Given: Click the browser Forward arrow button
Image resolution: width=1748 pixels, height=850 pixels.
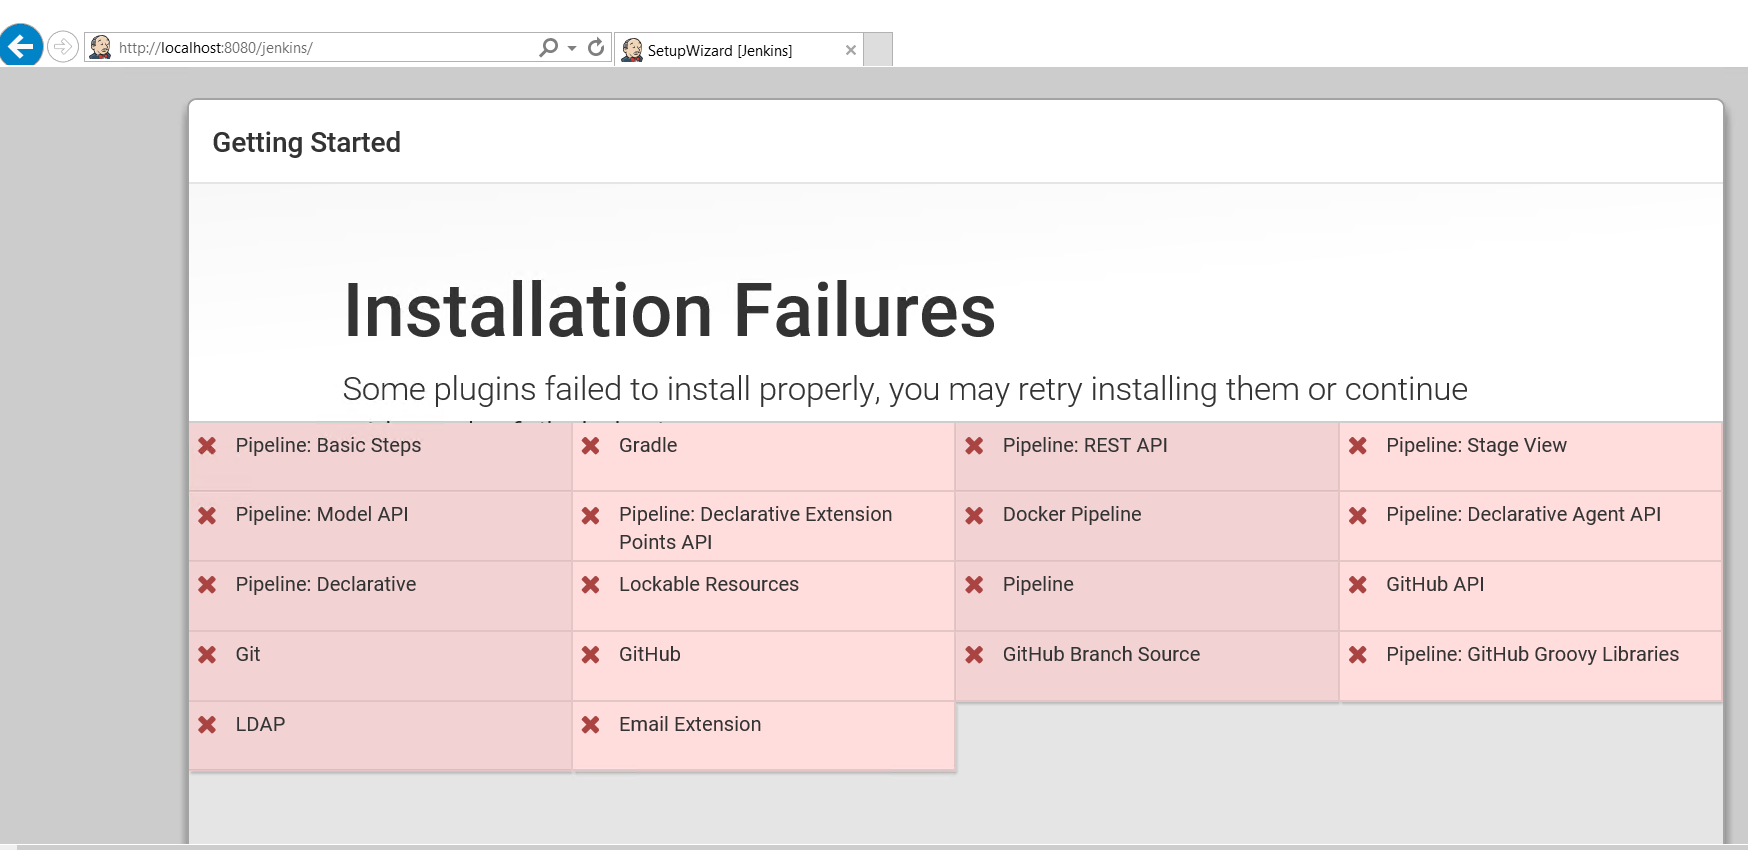Looking at the screenshot, I should click(63, 46).
